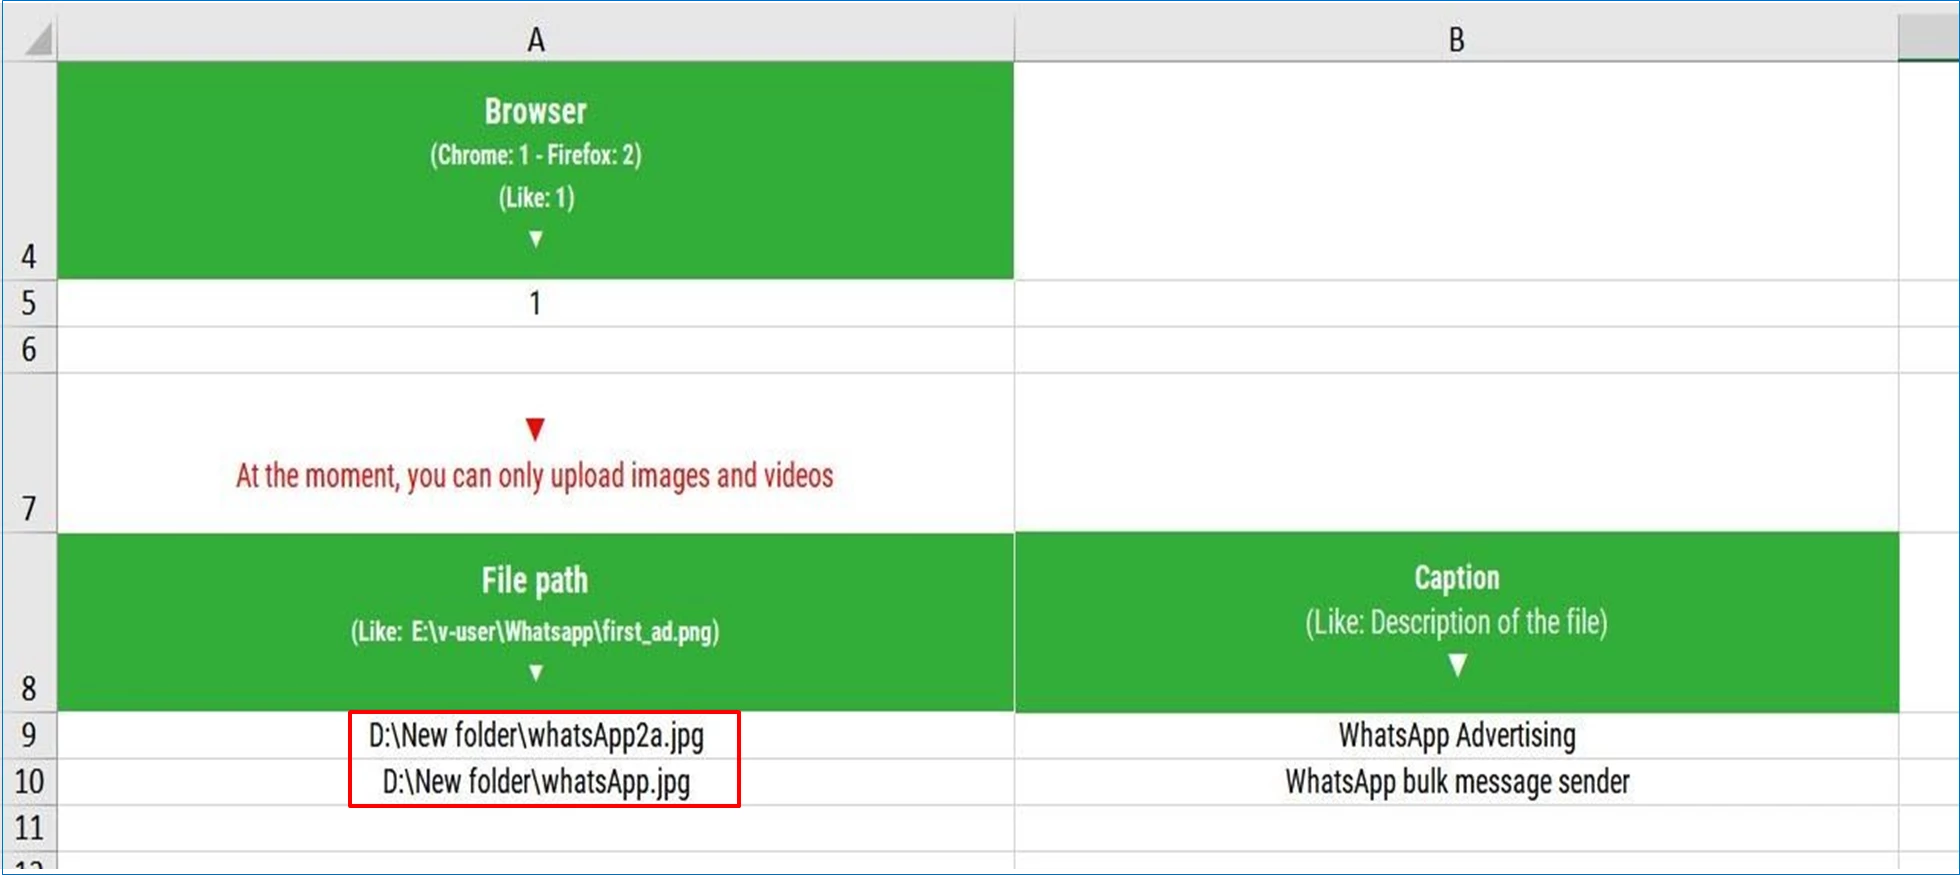Select the green Caption header cell
The width and height of the screenshot is (1960, 875).
click(x=1456, y=622)
